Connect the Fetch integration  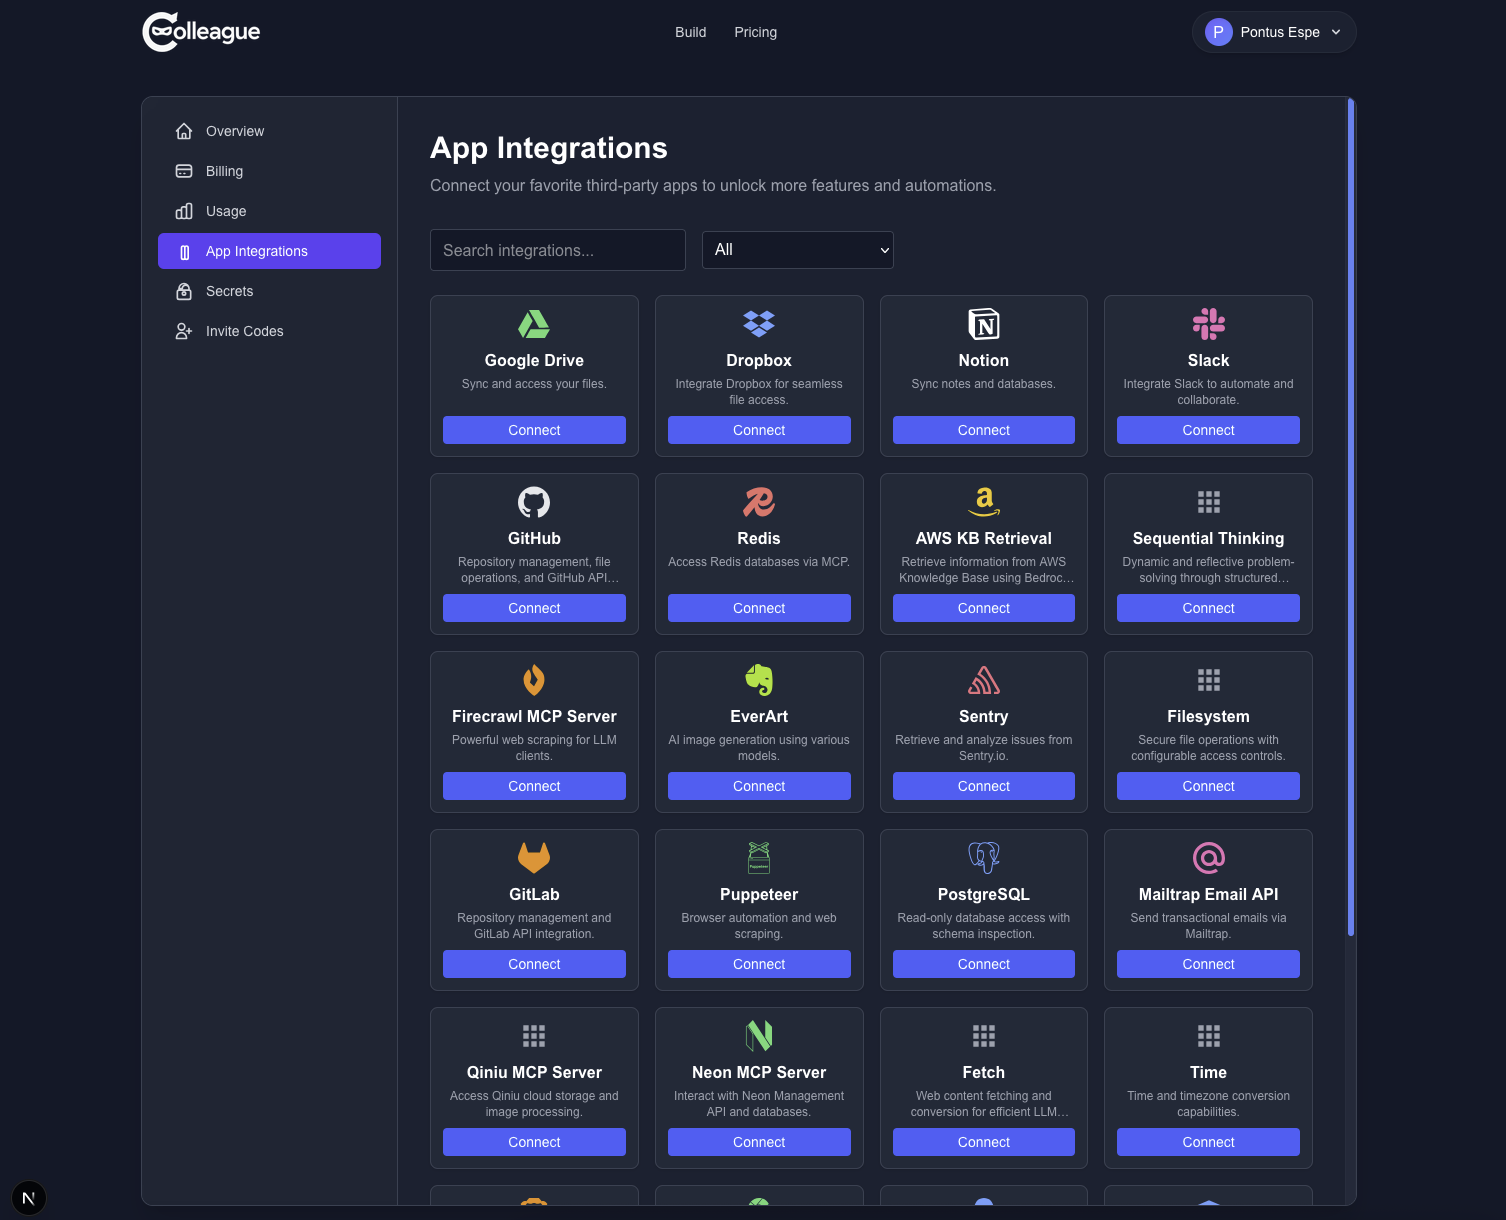[984, 1142]
